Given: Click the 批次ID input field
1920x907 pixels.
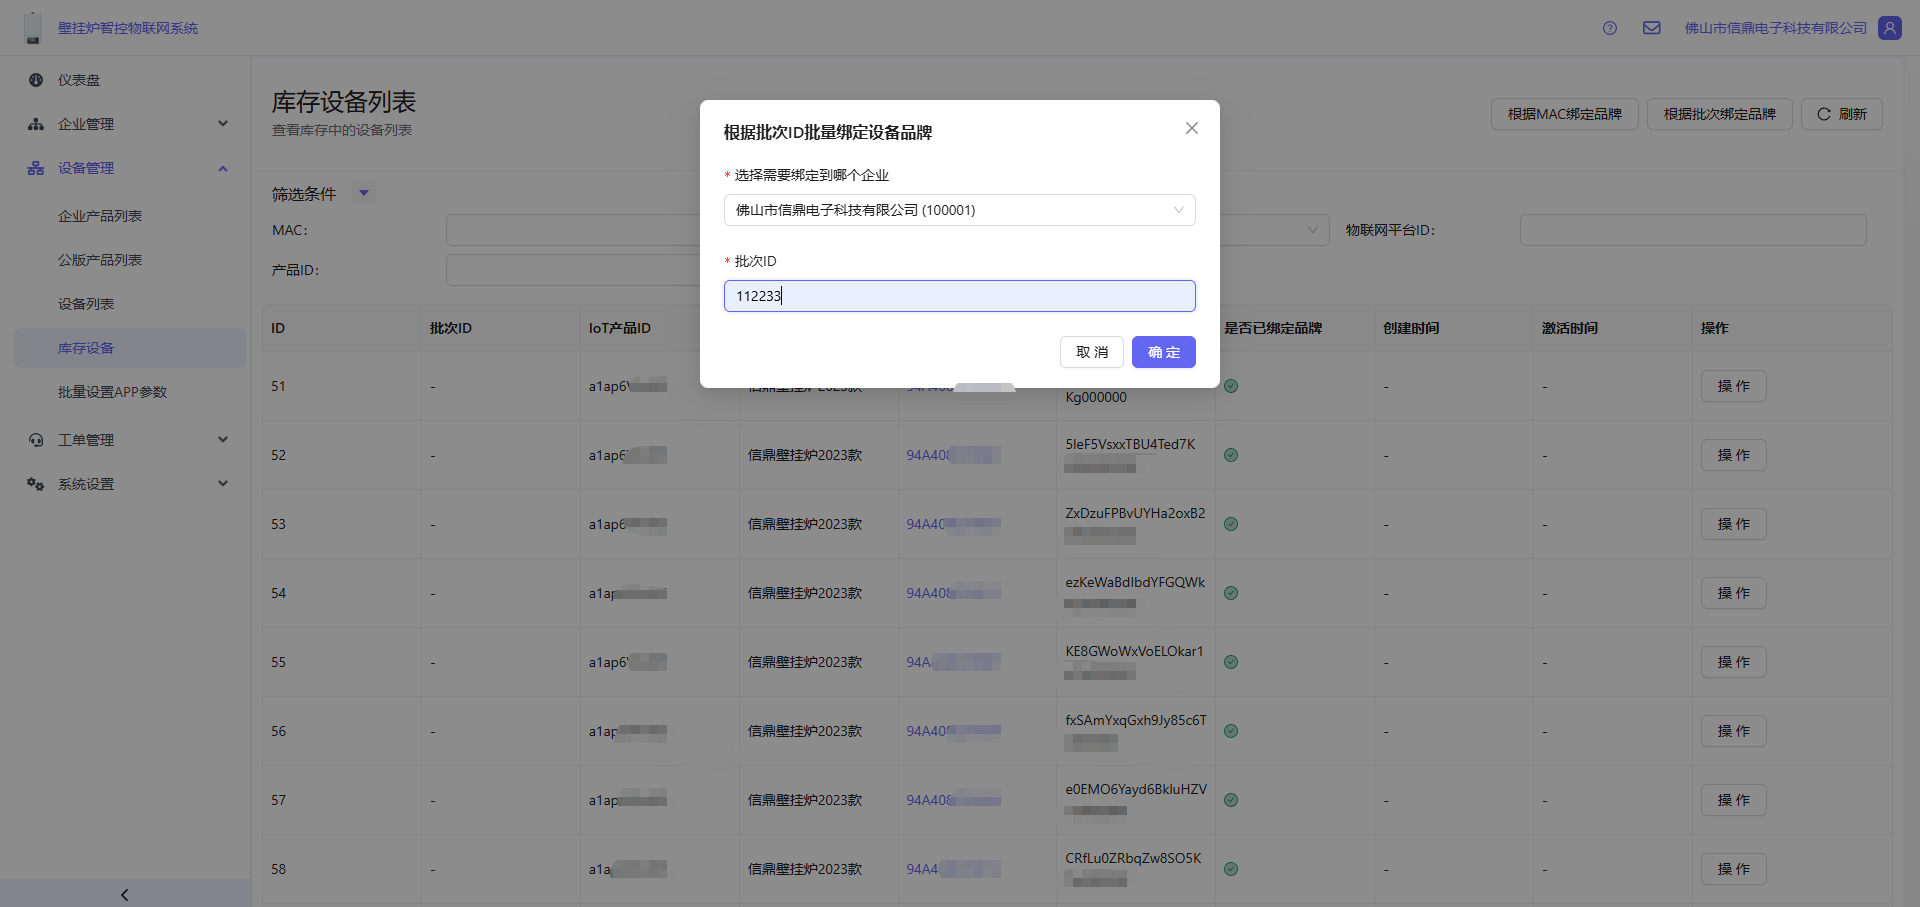Looking at the screenshot, I should 959,296.
